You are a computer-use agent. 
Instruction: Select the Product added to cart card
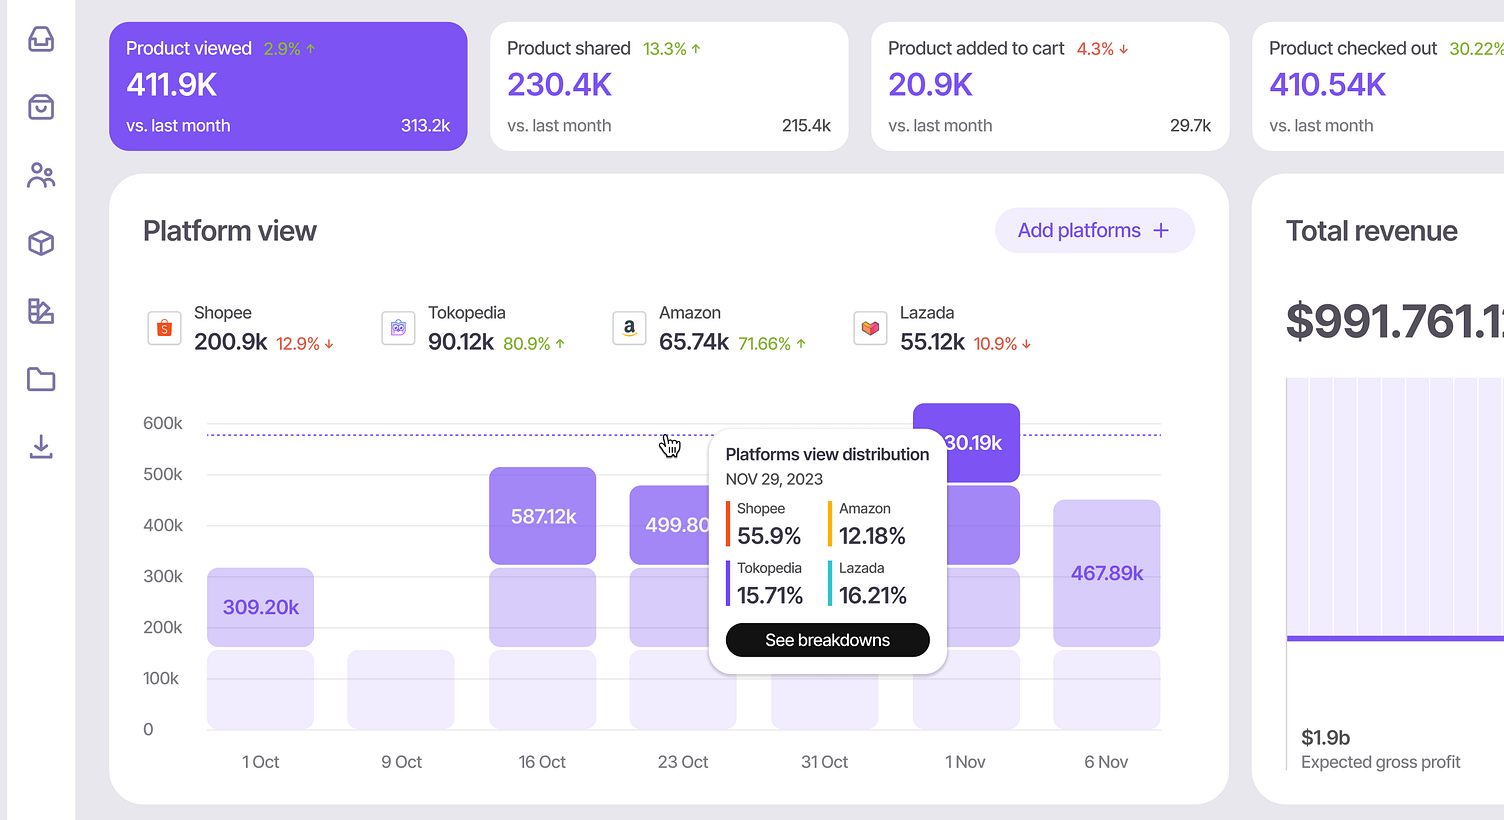click(1050, 86)
